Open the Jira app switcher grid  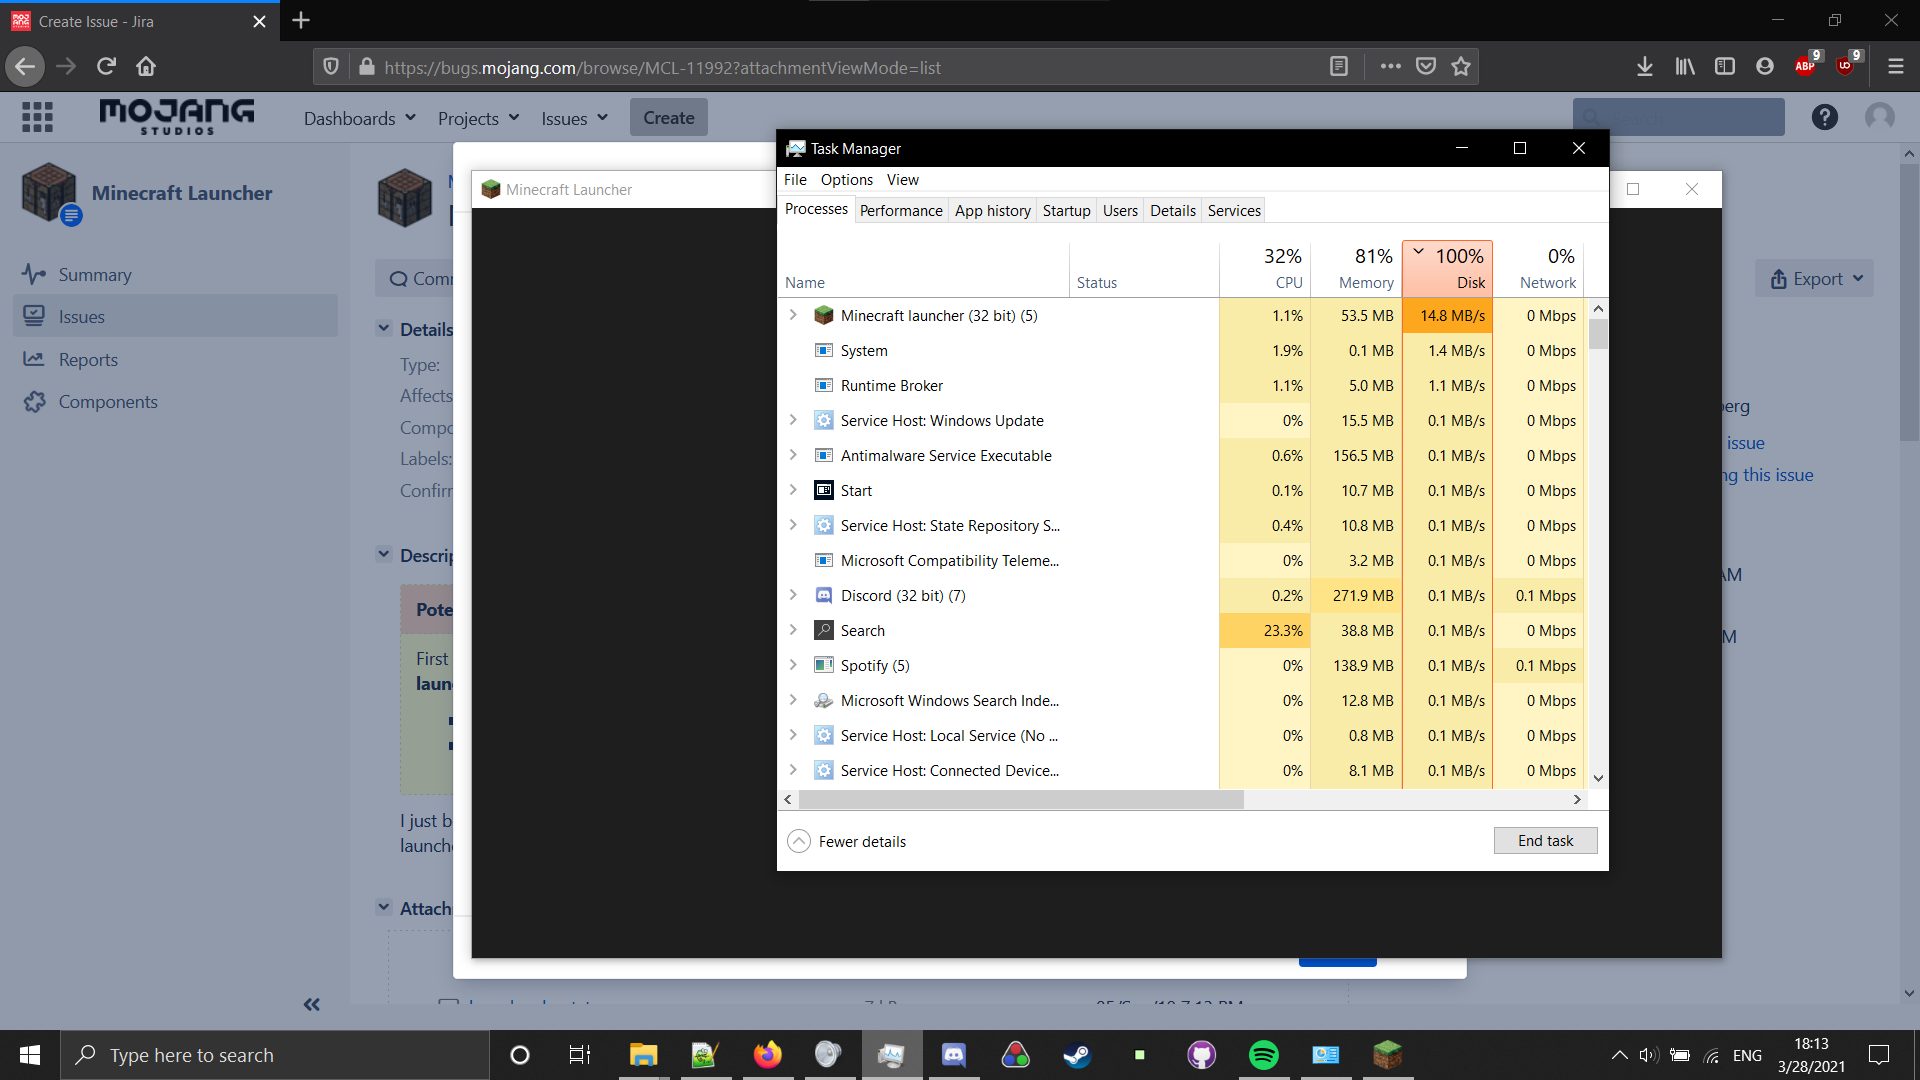pos(37,118)
